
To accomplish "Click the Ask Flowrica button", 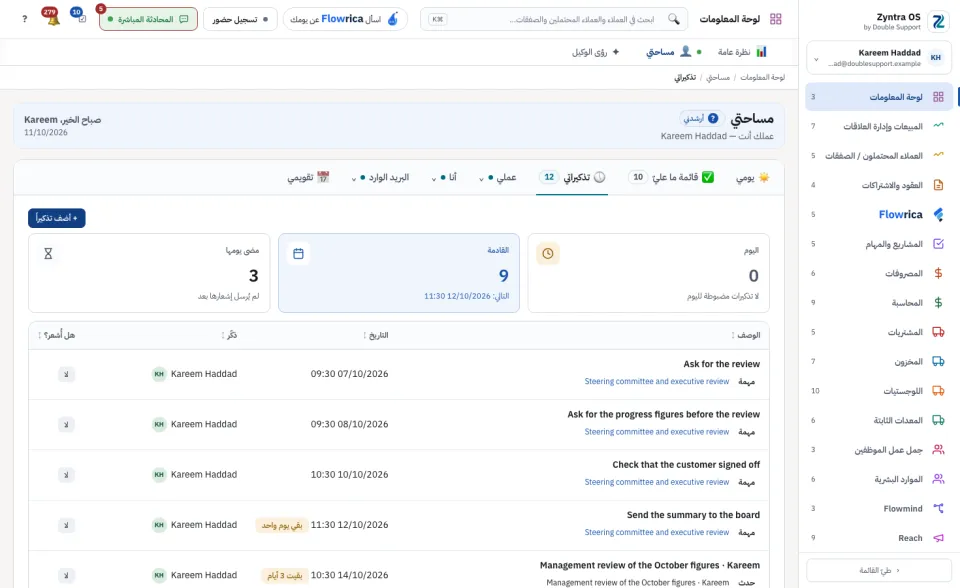I will point(345,19).
